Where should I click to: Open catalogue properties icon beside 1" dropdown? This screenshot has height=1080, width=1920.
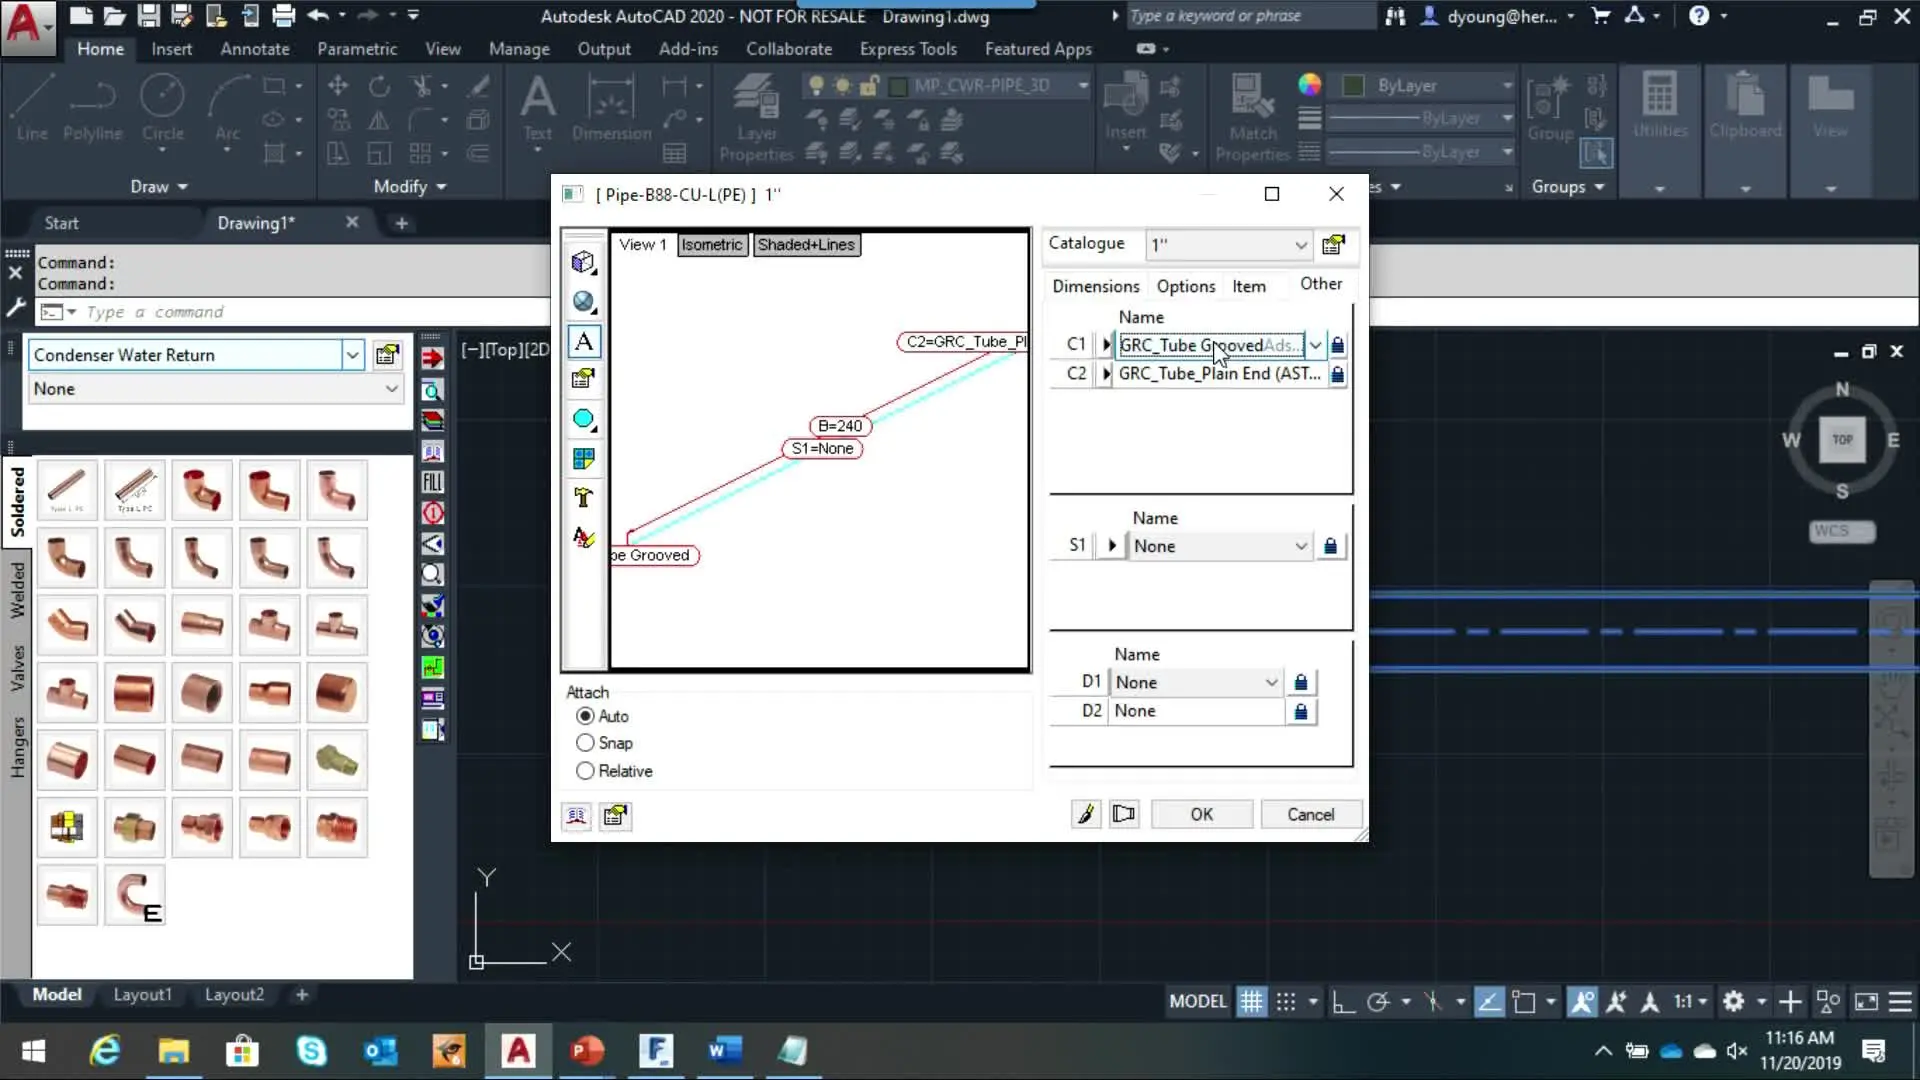(x=1333, y=245)
